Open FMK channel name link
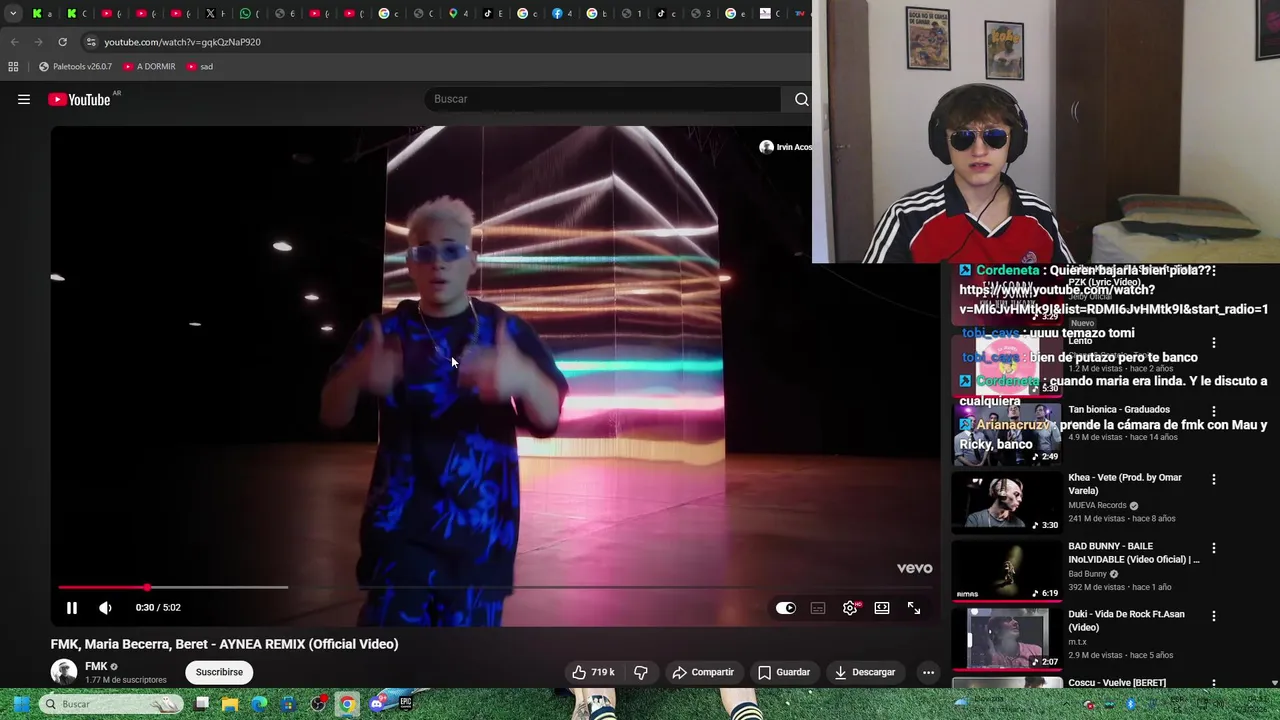 96,666
